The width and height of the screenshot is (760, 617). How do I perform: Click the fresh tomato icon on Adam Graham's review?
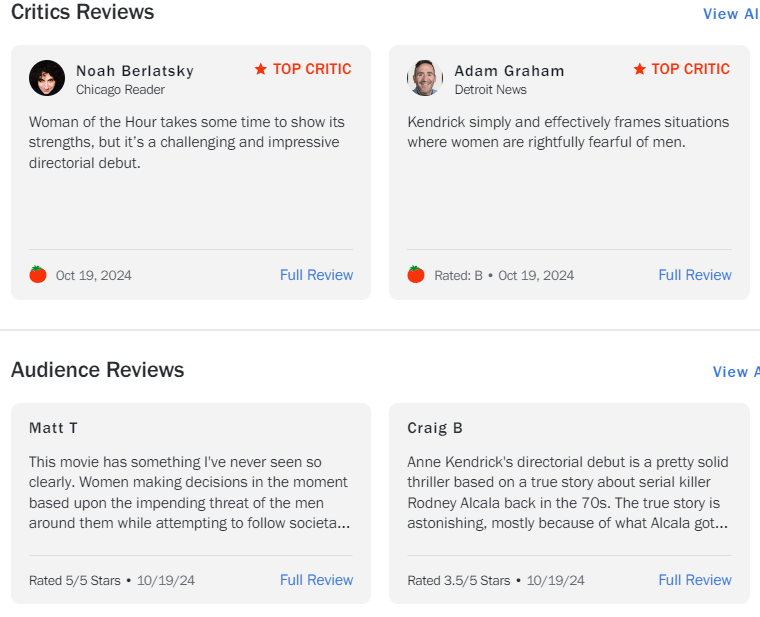pyautogui.click(x=416, y=275)
